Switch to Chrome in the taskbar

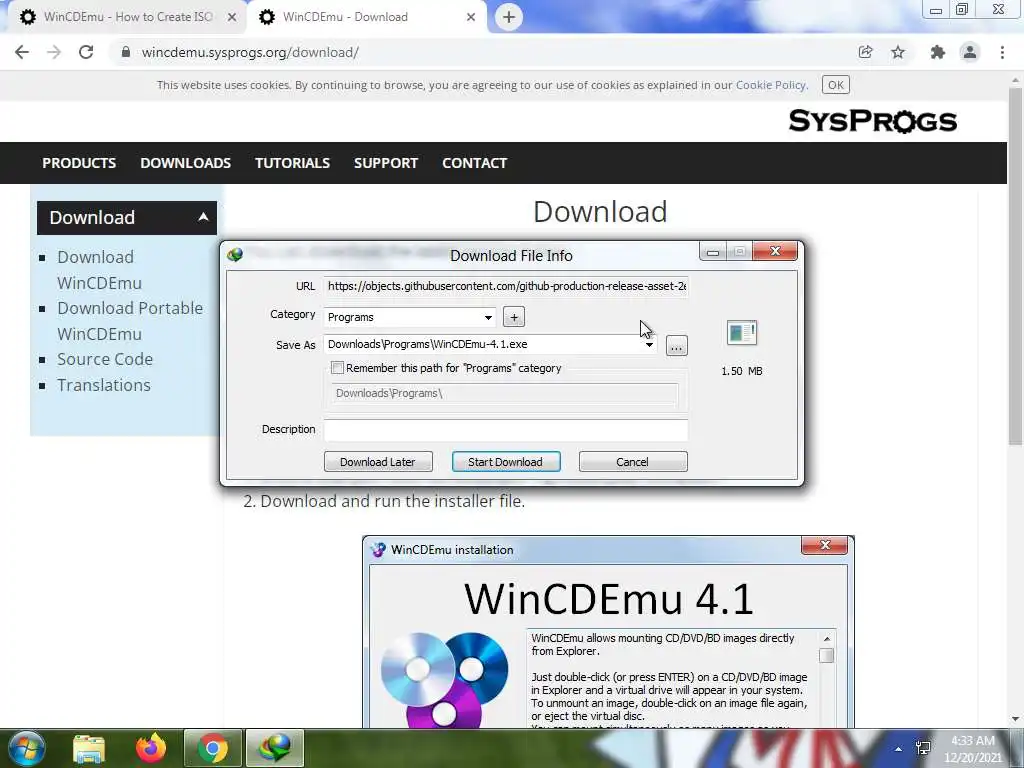tap(213, 748)
